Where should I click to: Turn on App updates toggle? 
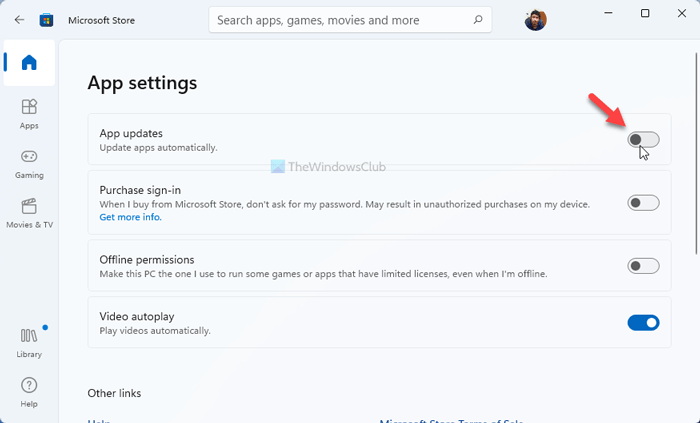click(x=643, y=140)
